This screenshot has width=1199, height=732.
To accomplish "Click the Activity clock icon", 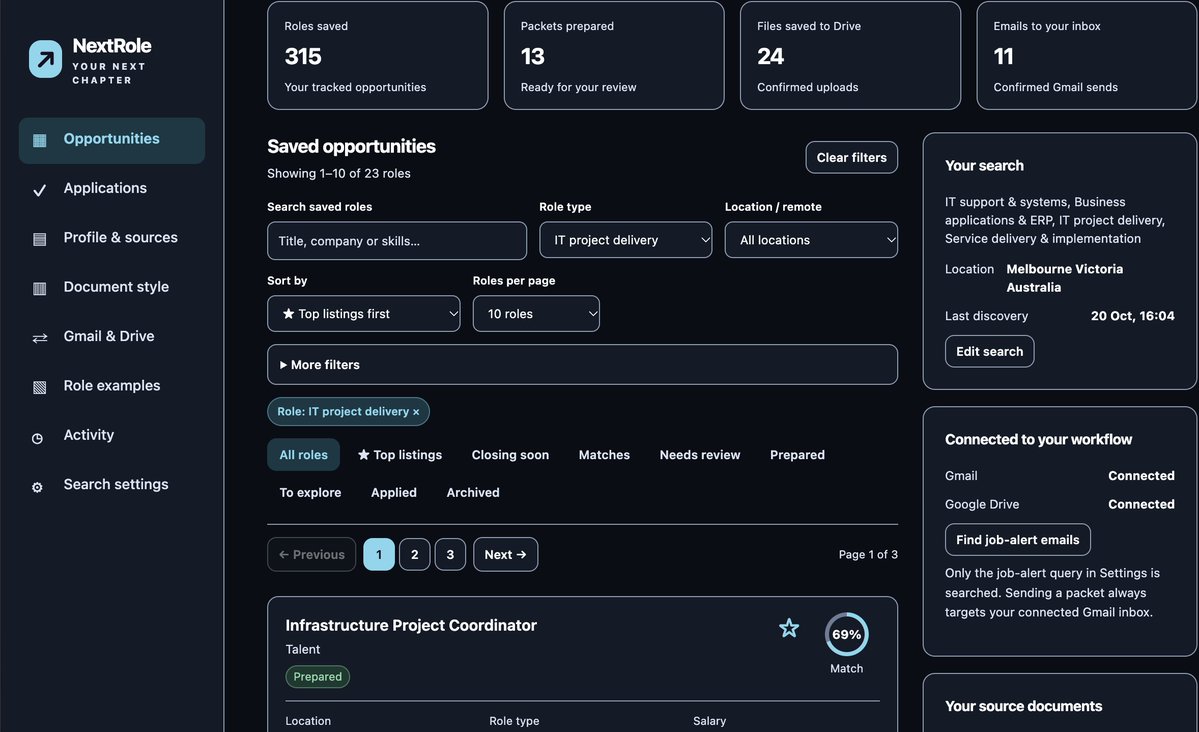I will click(x=37, y=438).
